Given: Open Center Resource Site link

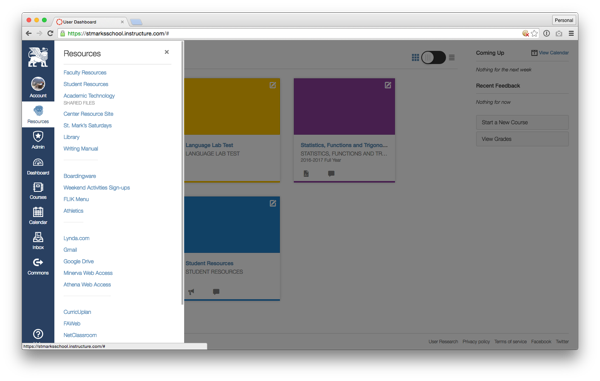Looking at the screenshot, I should (x=88, y=114).
